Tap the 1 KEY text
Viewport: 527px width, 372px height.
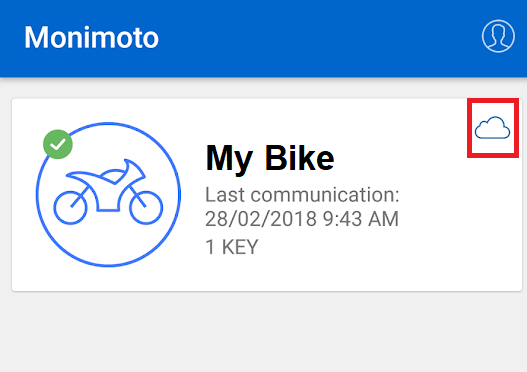click(232, 247)
